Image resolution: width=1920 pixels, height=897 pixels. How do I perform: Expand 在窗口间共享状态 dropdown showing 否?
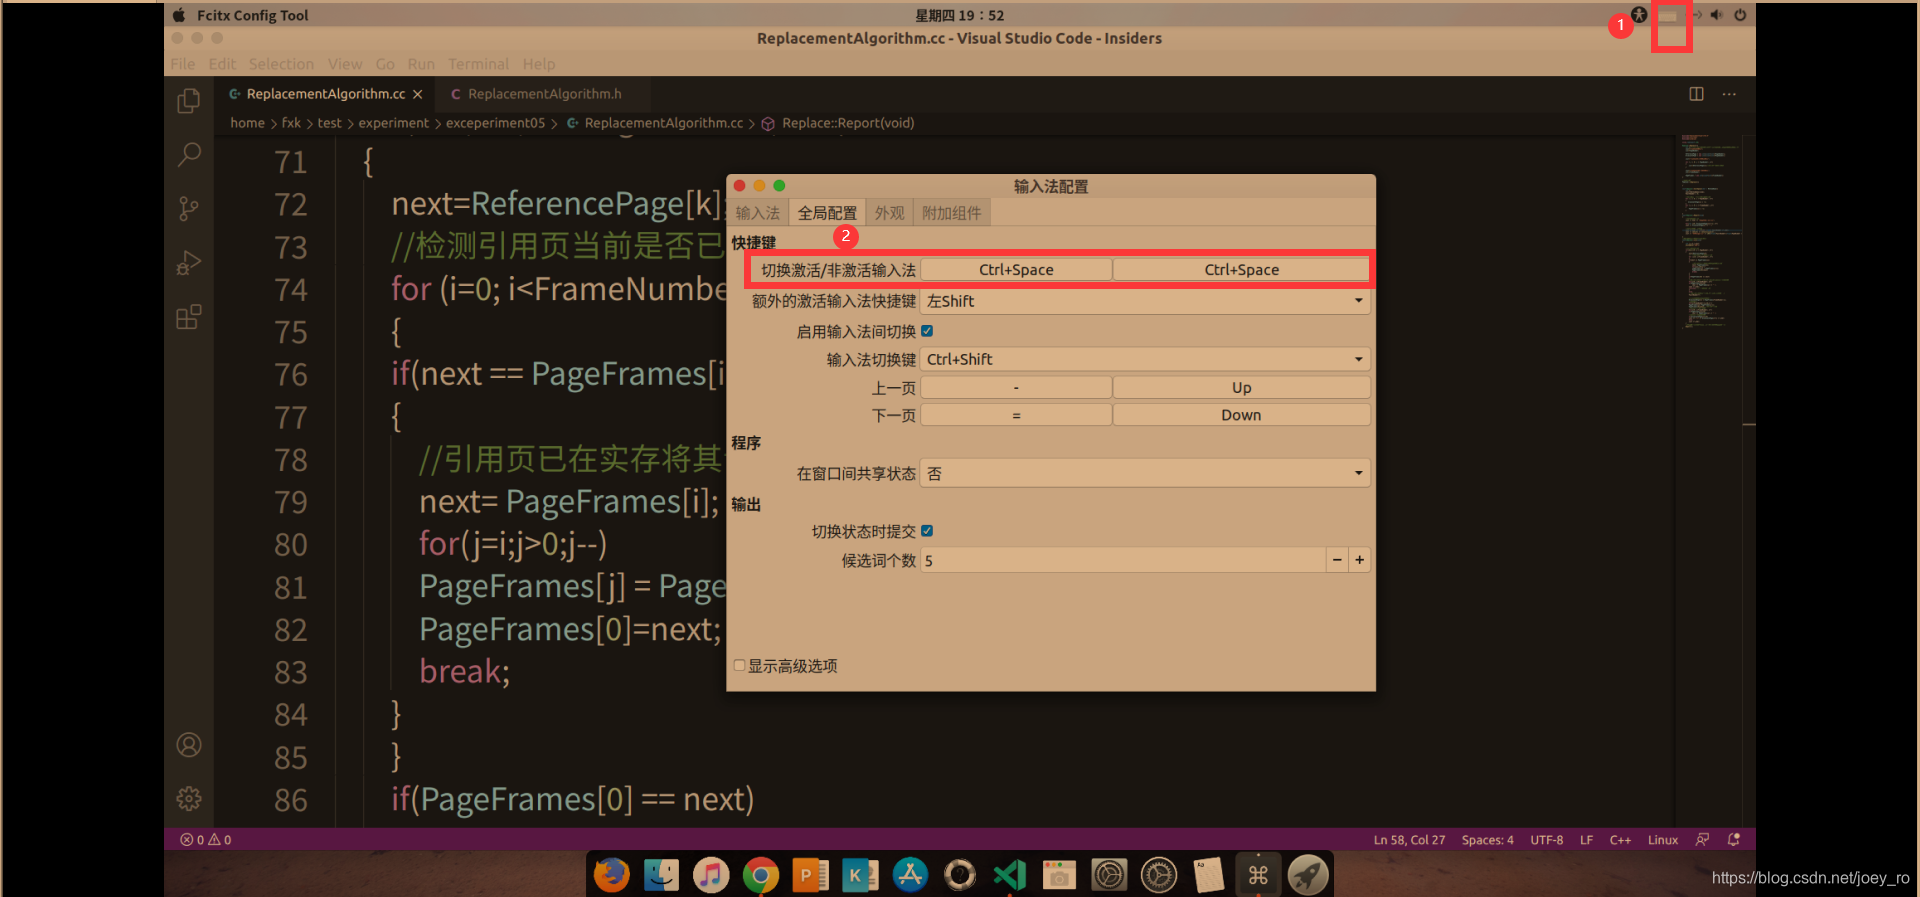[x=1145, y=473]
